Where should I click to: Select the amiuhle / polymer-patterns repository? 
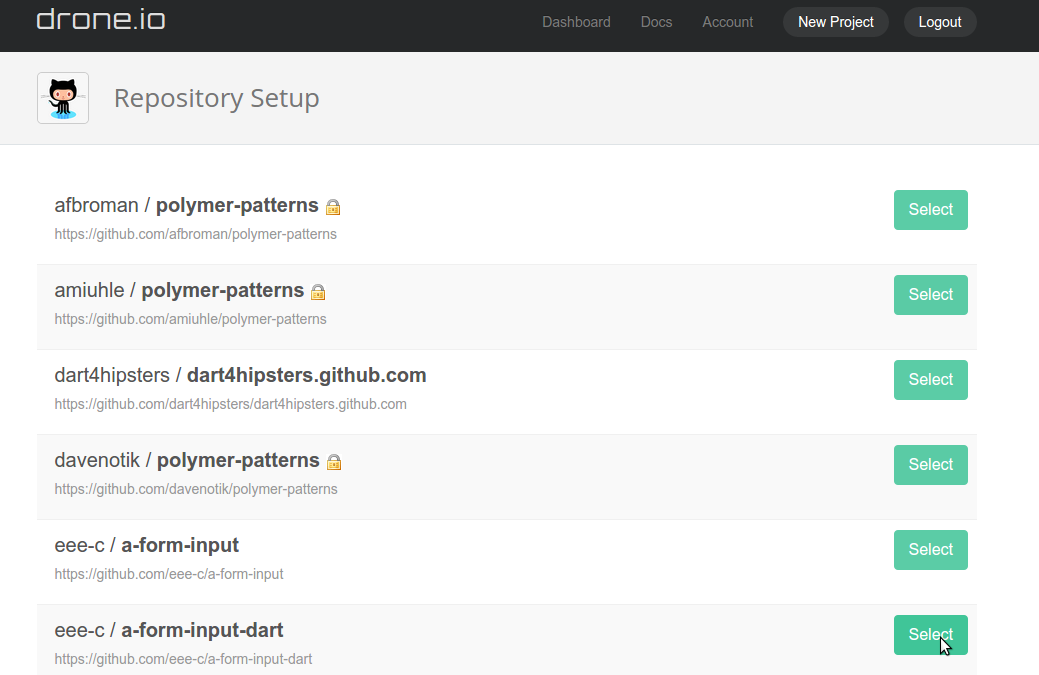click(x=930, y=295)
